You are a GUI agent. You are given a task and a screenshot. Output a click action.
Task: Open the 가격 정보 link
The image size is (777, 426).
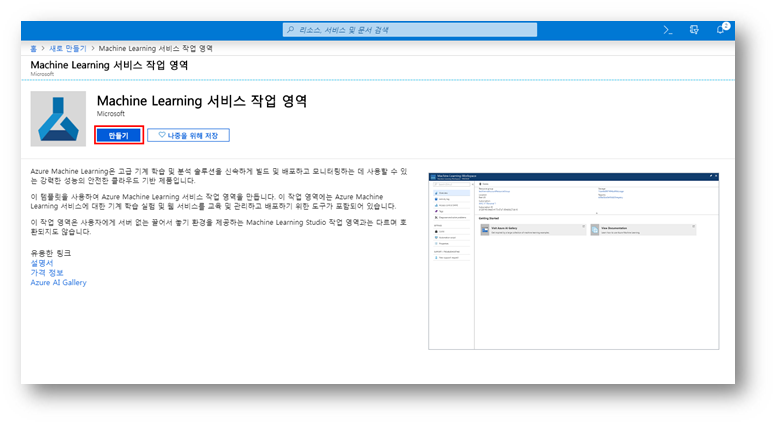click(x=47, y=273)
